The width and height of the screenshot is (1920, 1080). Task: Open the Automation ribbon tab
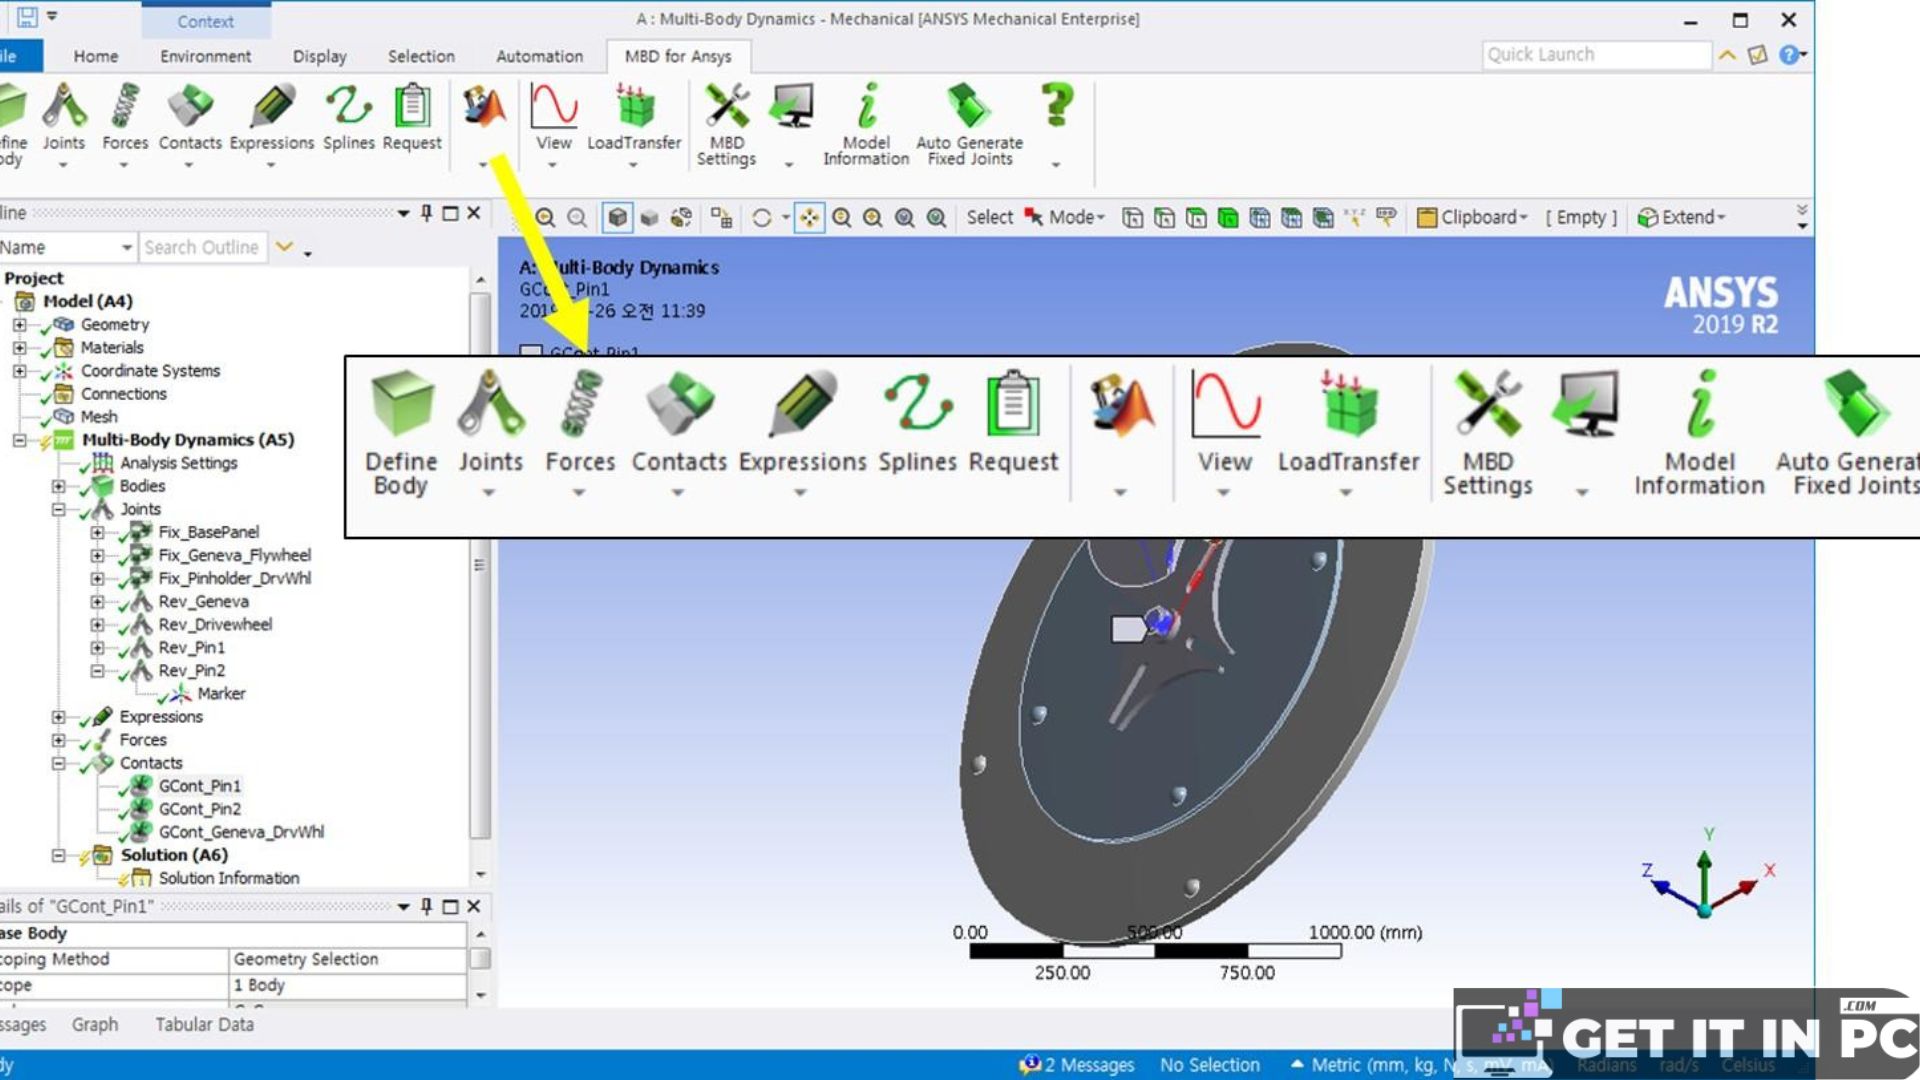(539, 56)
